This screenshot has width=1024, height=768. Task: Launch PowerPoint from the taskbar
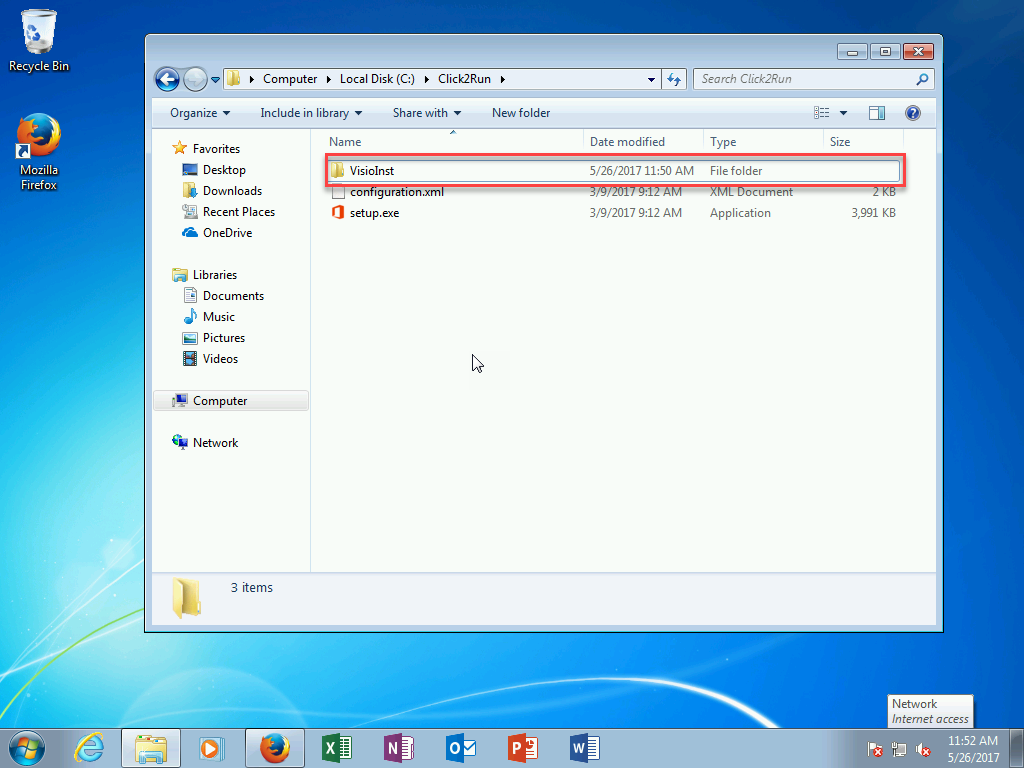click(522, 748)
